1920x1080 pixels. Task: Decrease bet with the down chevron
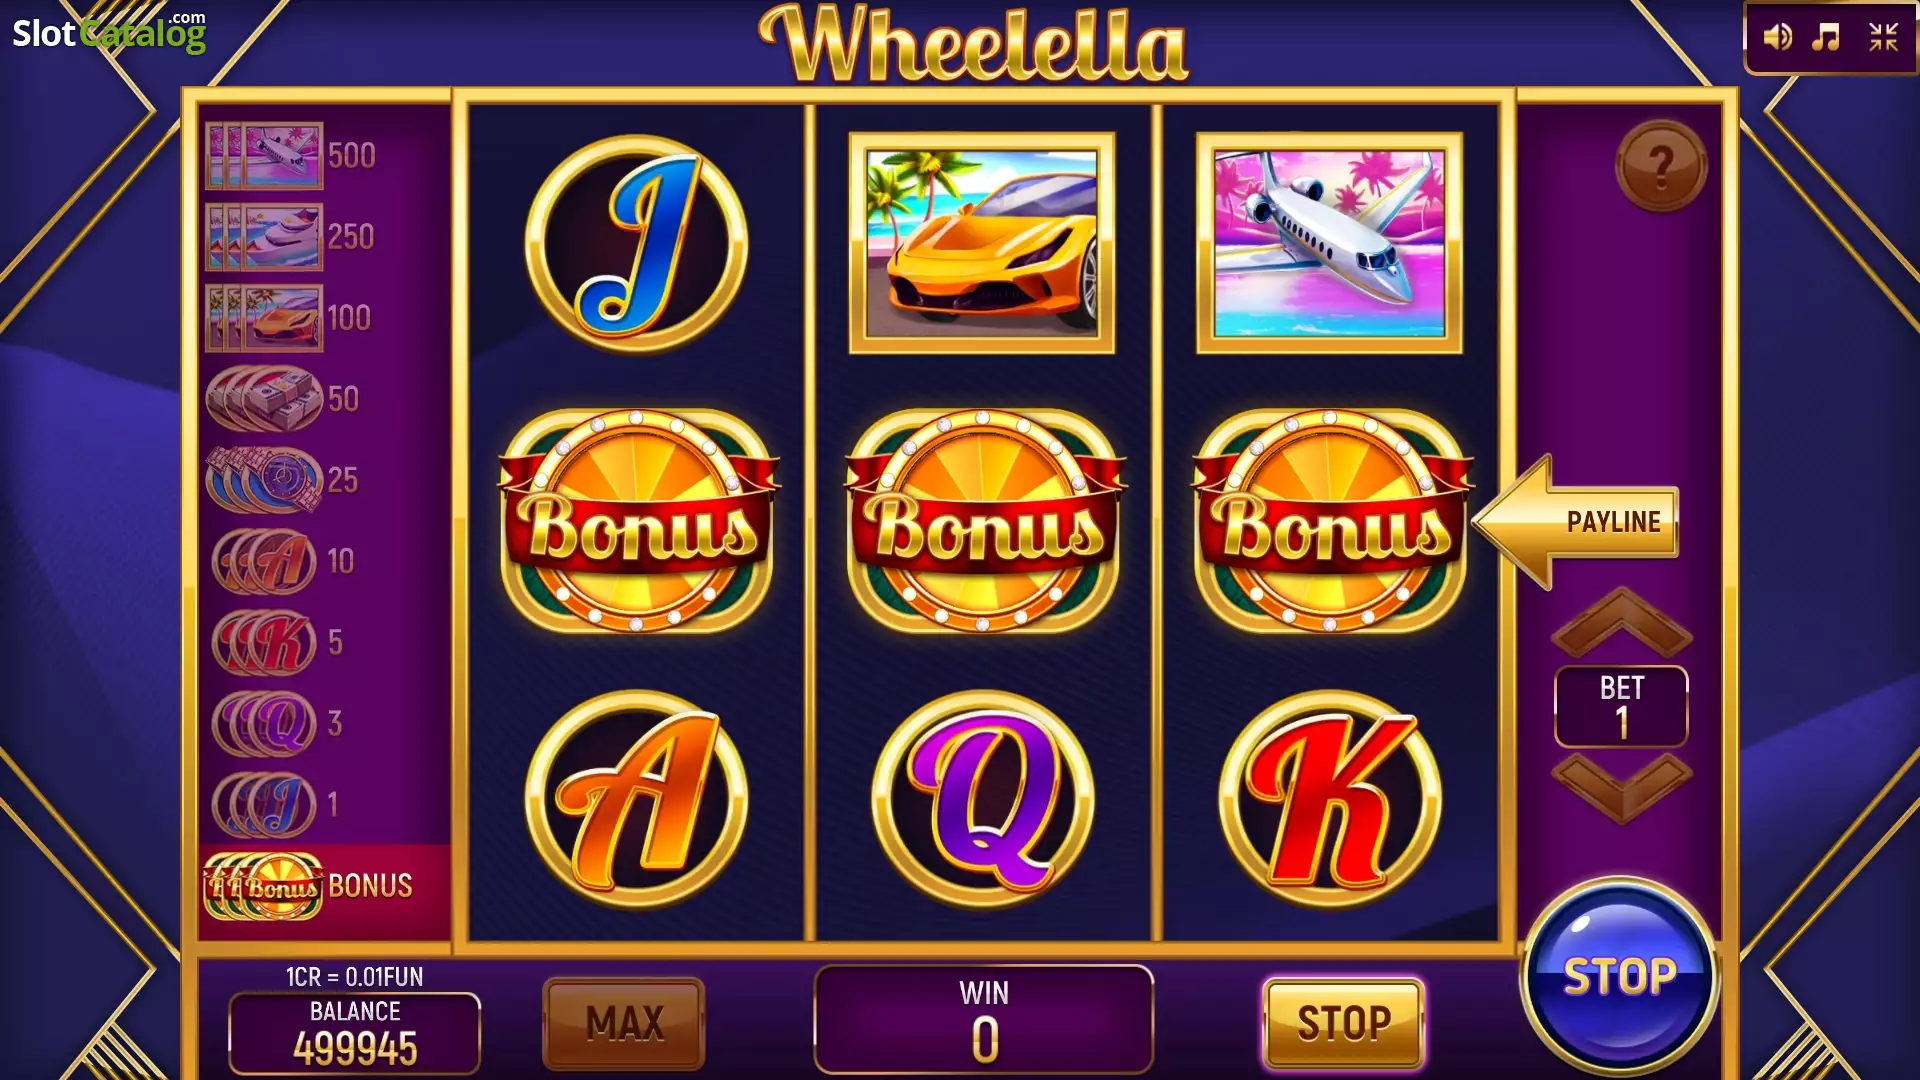[x=1621, y=787]
